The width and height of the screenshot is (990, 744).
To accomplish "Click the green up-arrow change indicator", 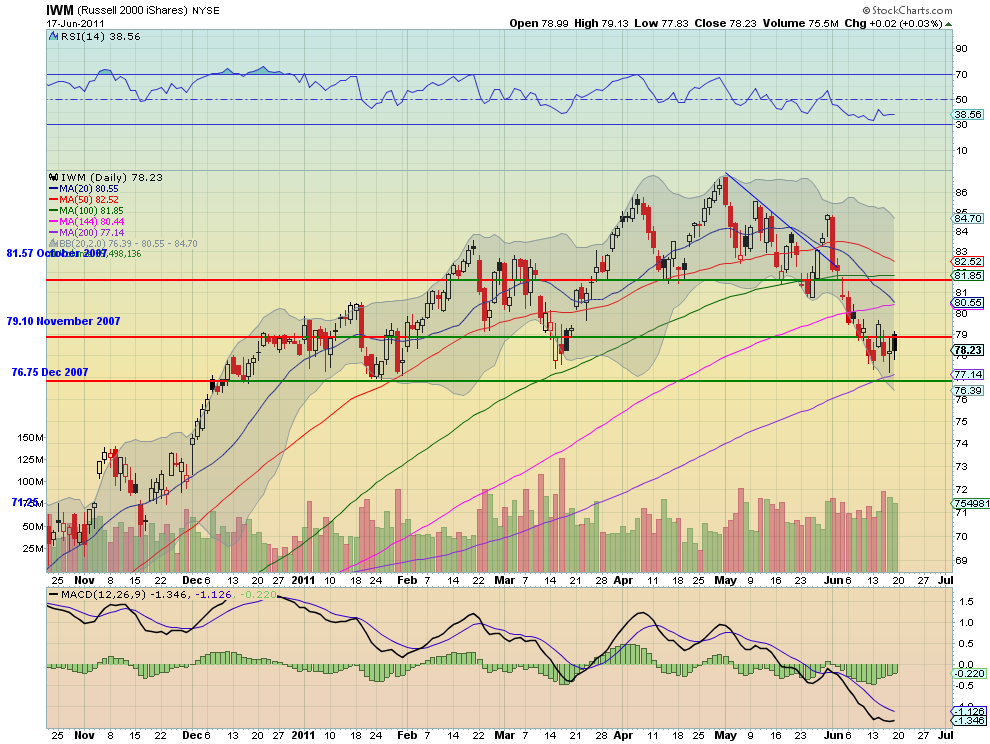I will click(949, 24).
